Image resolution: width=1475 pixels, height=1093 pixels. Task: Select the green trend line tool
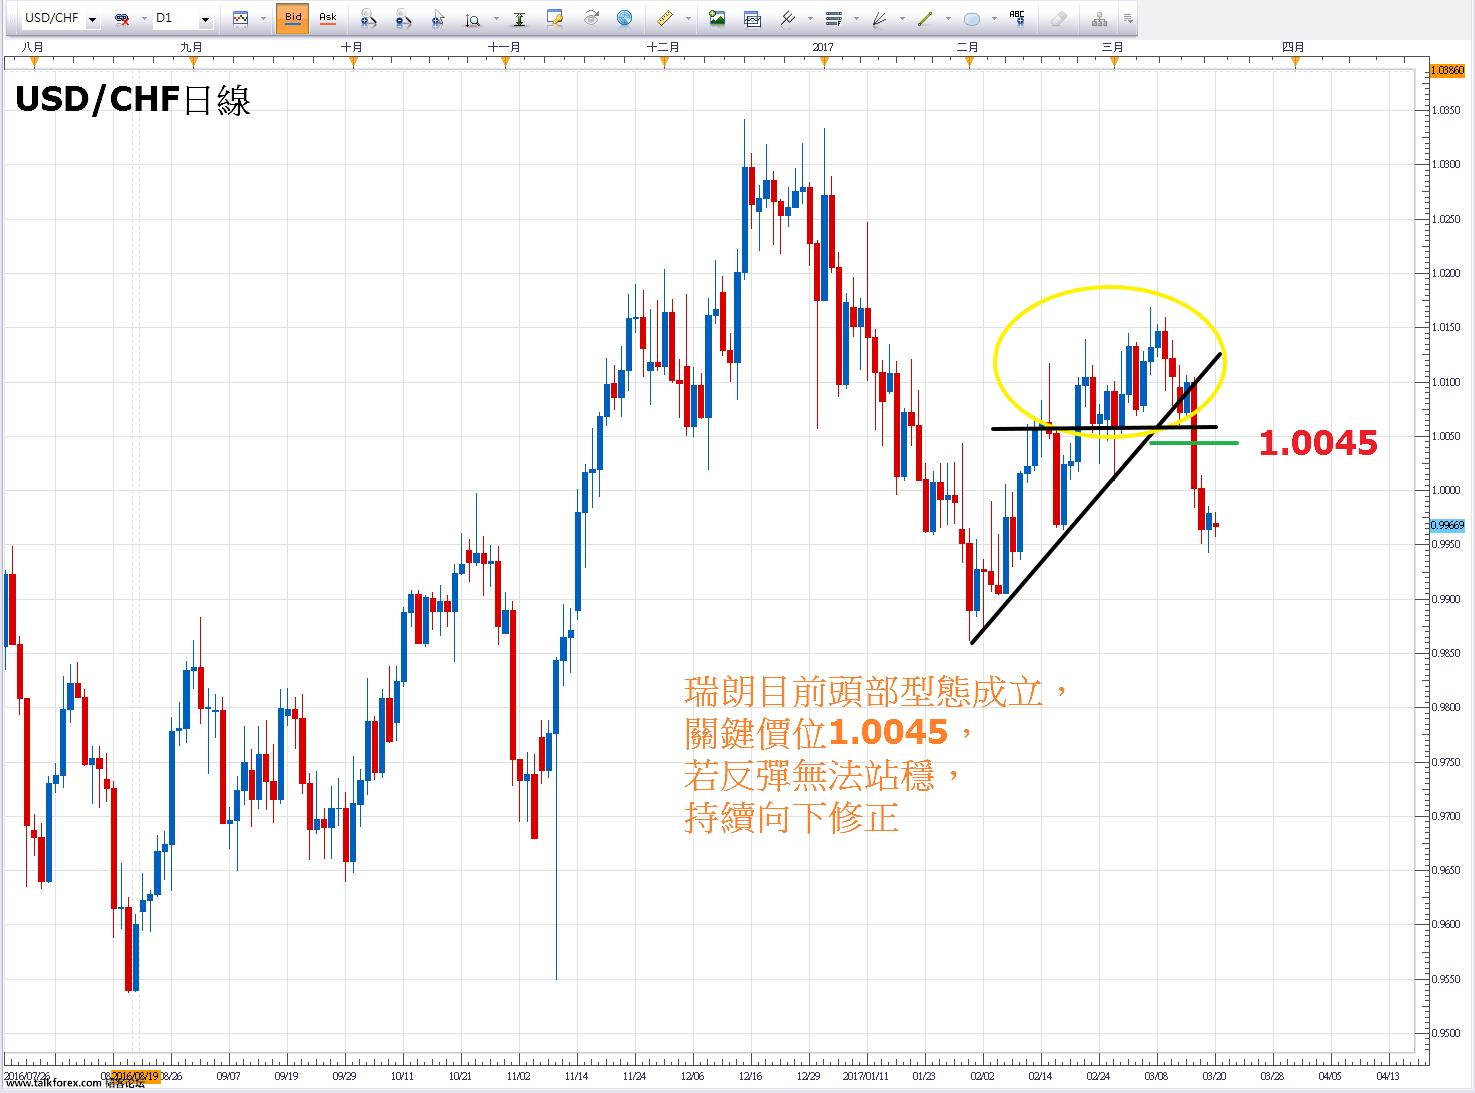coord(925,18)
